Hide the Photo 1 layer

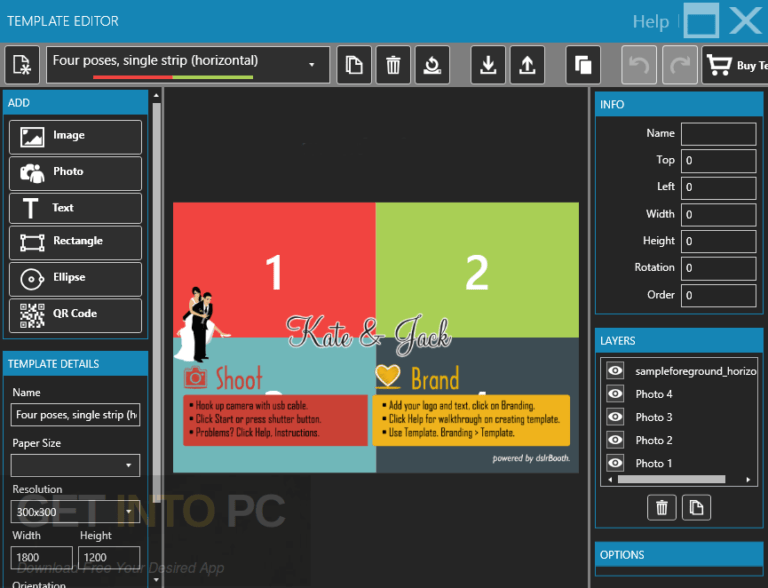(x=615, y=463)
